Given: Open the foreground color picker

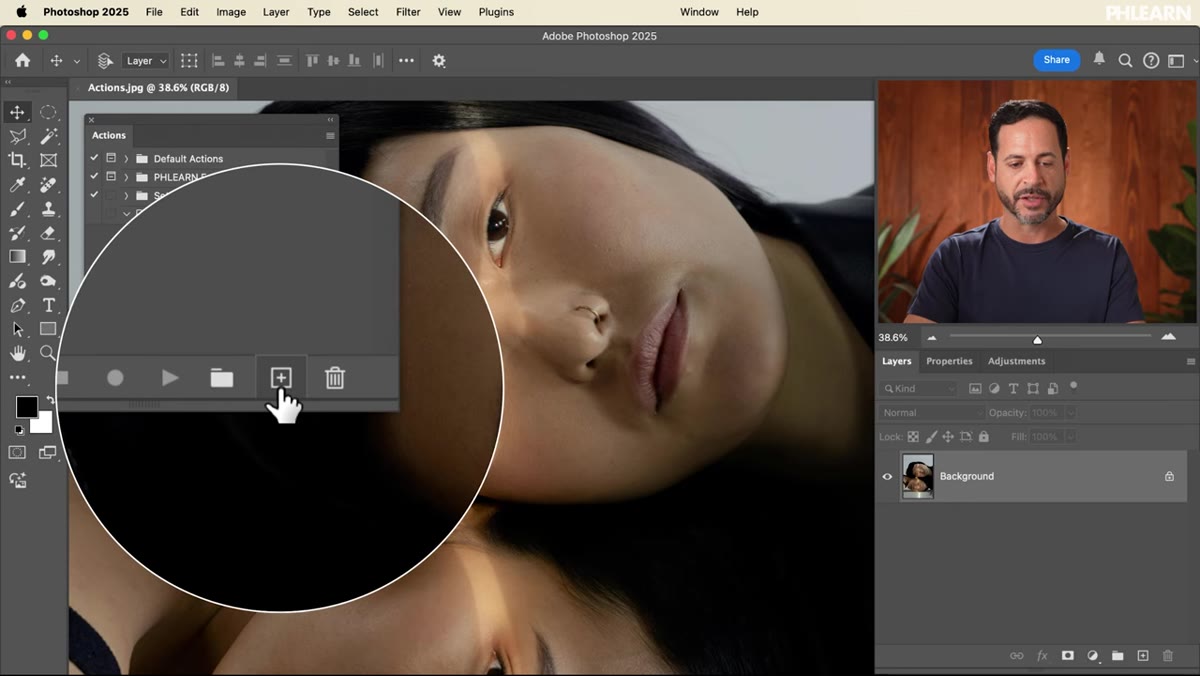Looking at the screenshot, I should 26,407.
